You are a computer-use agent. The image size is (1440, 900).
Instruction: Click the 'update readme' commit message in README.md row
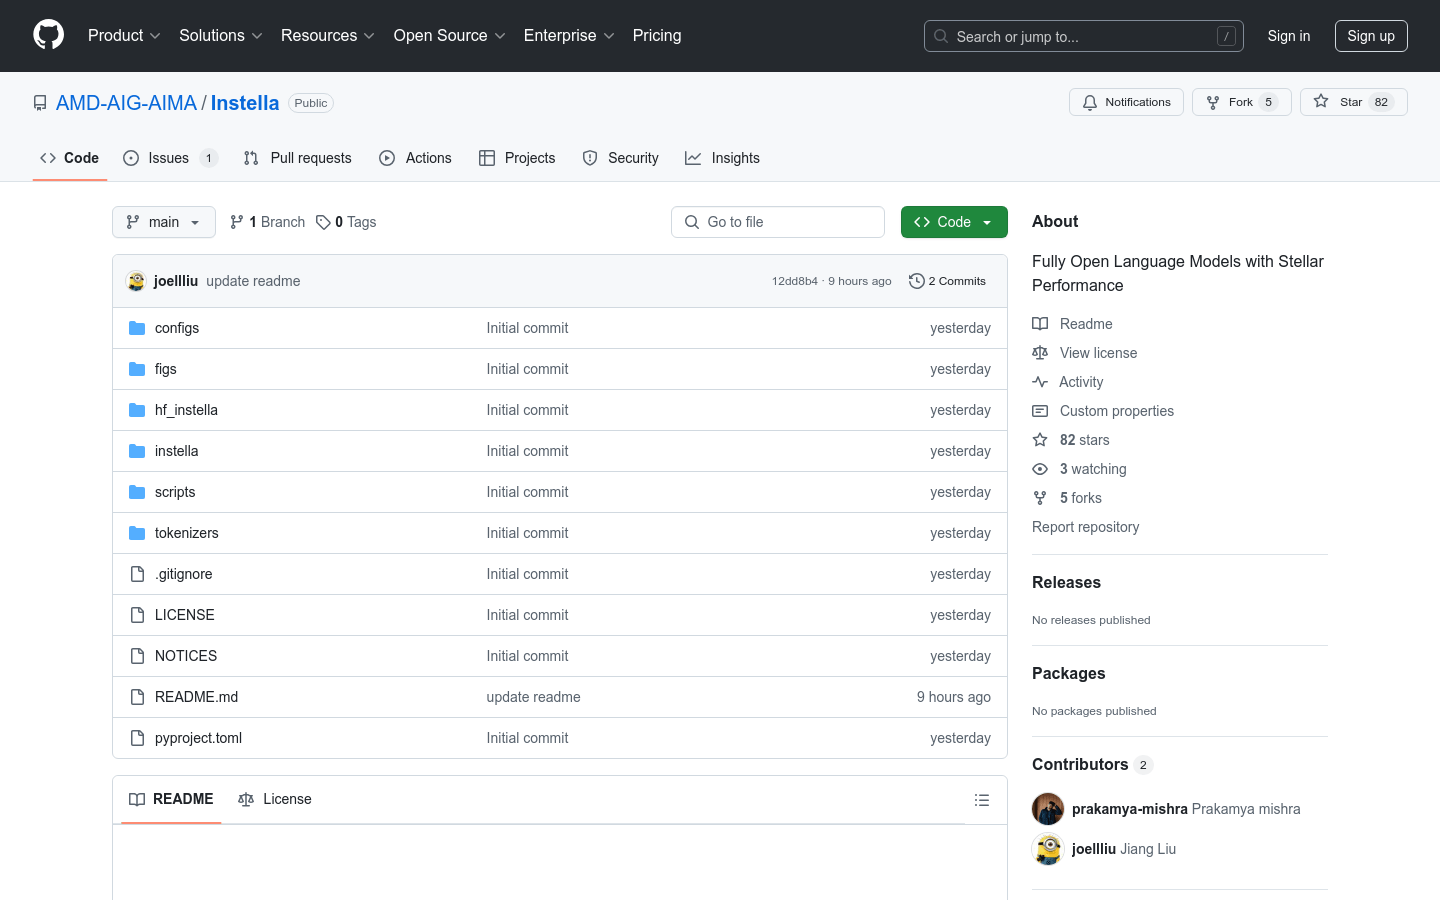coord(533,697)
